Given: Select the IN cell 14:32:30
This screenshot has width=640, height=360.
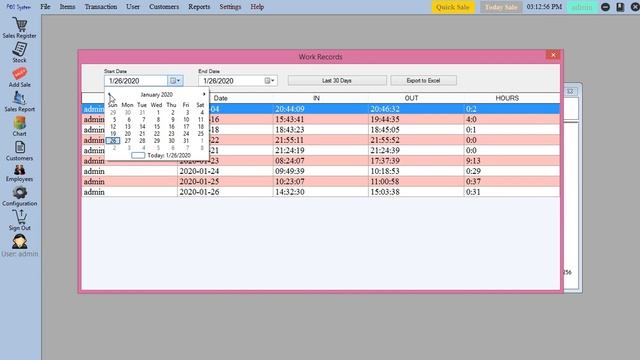Looking at the screenshot, I should (320, 192).
